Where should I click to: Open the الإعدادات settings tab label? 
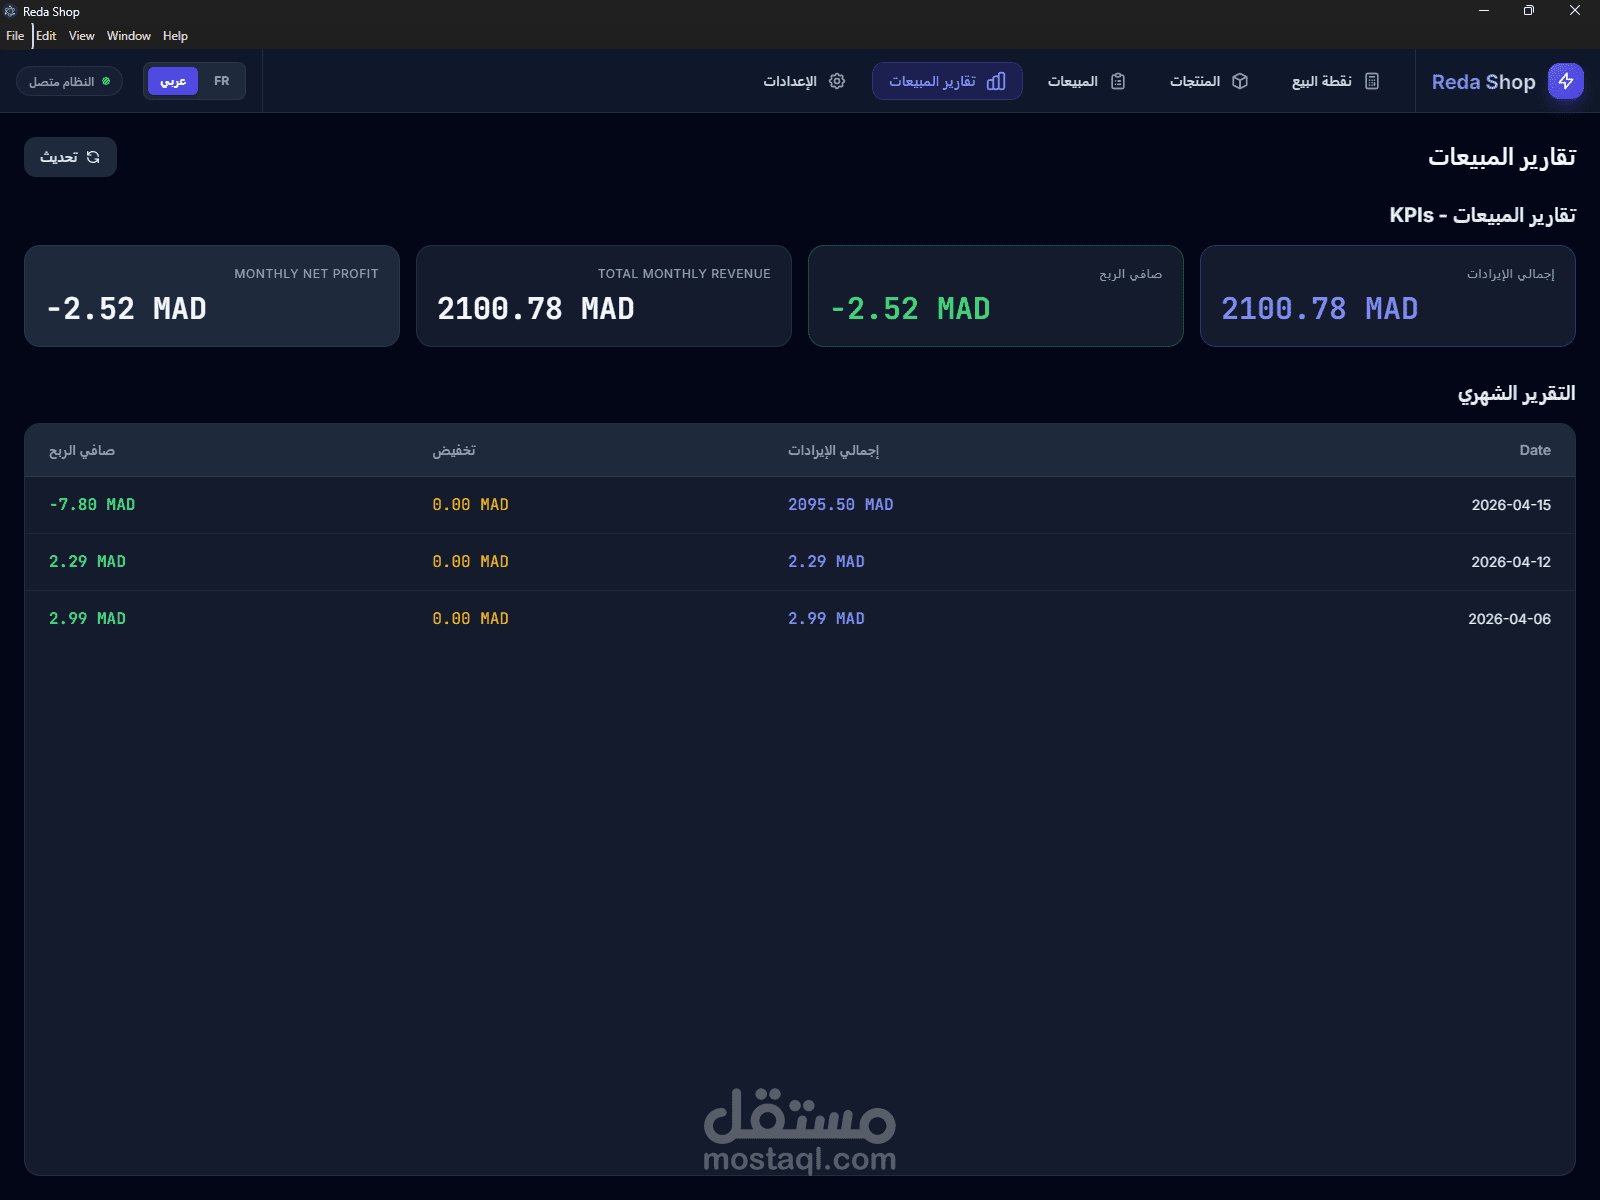pyautogui.click(x=790, y=81)
